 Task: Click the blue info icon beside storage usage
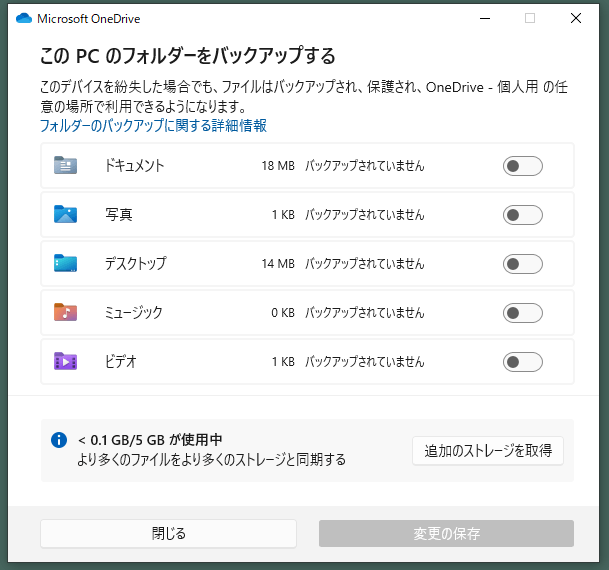tap(59, 440)
